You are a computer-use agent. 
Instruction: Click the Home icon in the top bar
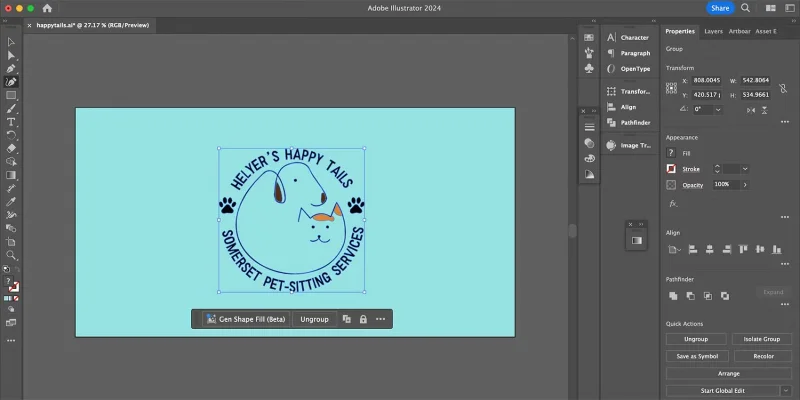tap(46, 8)
